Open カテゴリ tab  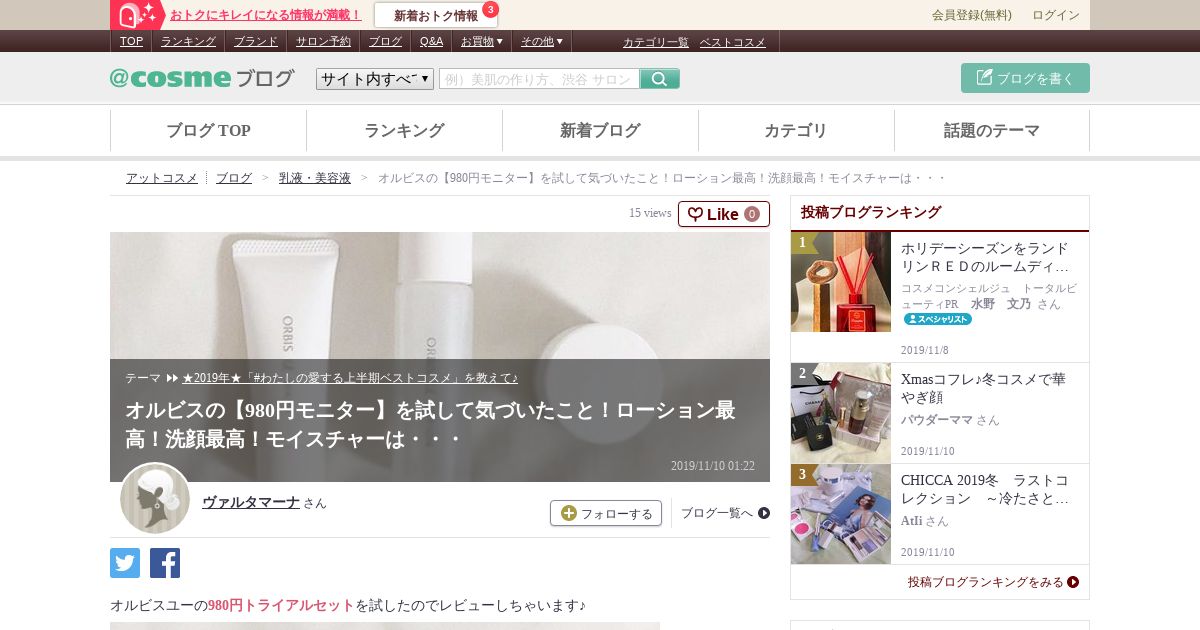coord(796,131)
